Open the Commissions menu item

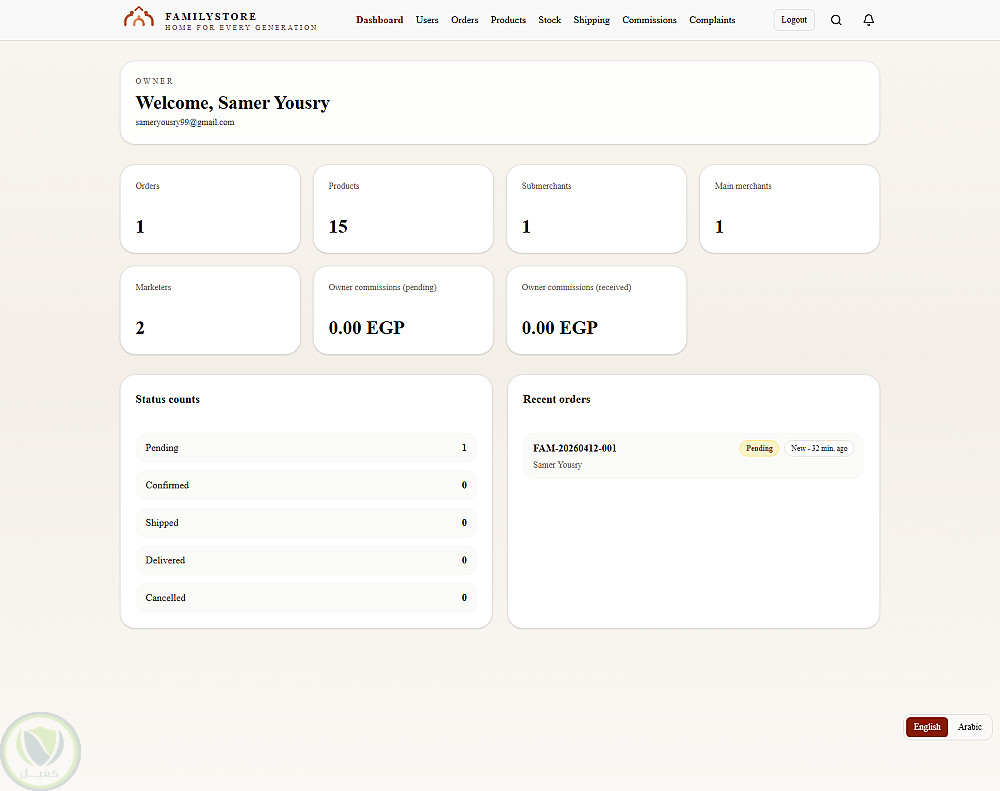pyautogui.click(x=649, y=20)
